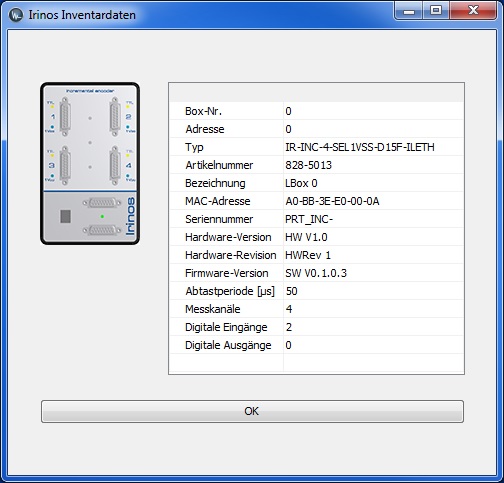Viewport: 504px width, 483px height.
Task: Select the Abtastperiode [µs] label cell
Action: point(227,291)
